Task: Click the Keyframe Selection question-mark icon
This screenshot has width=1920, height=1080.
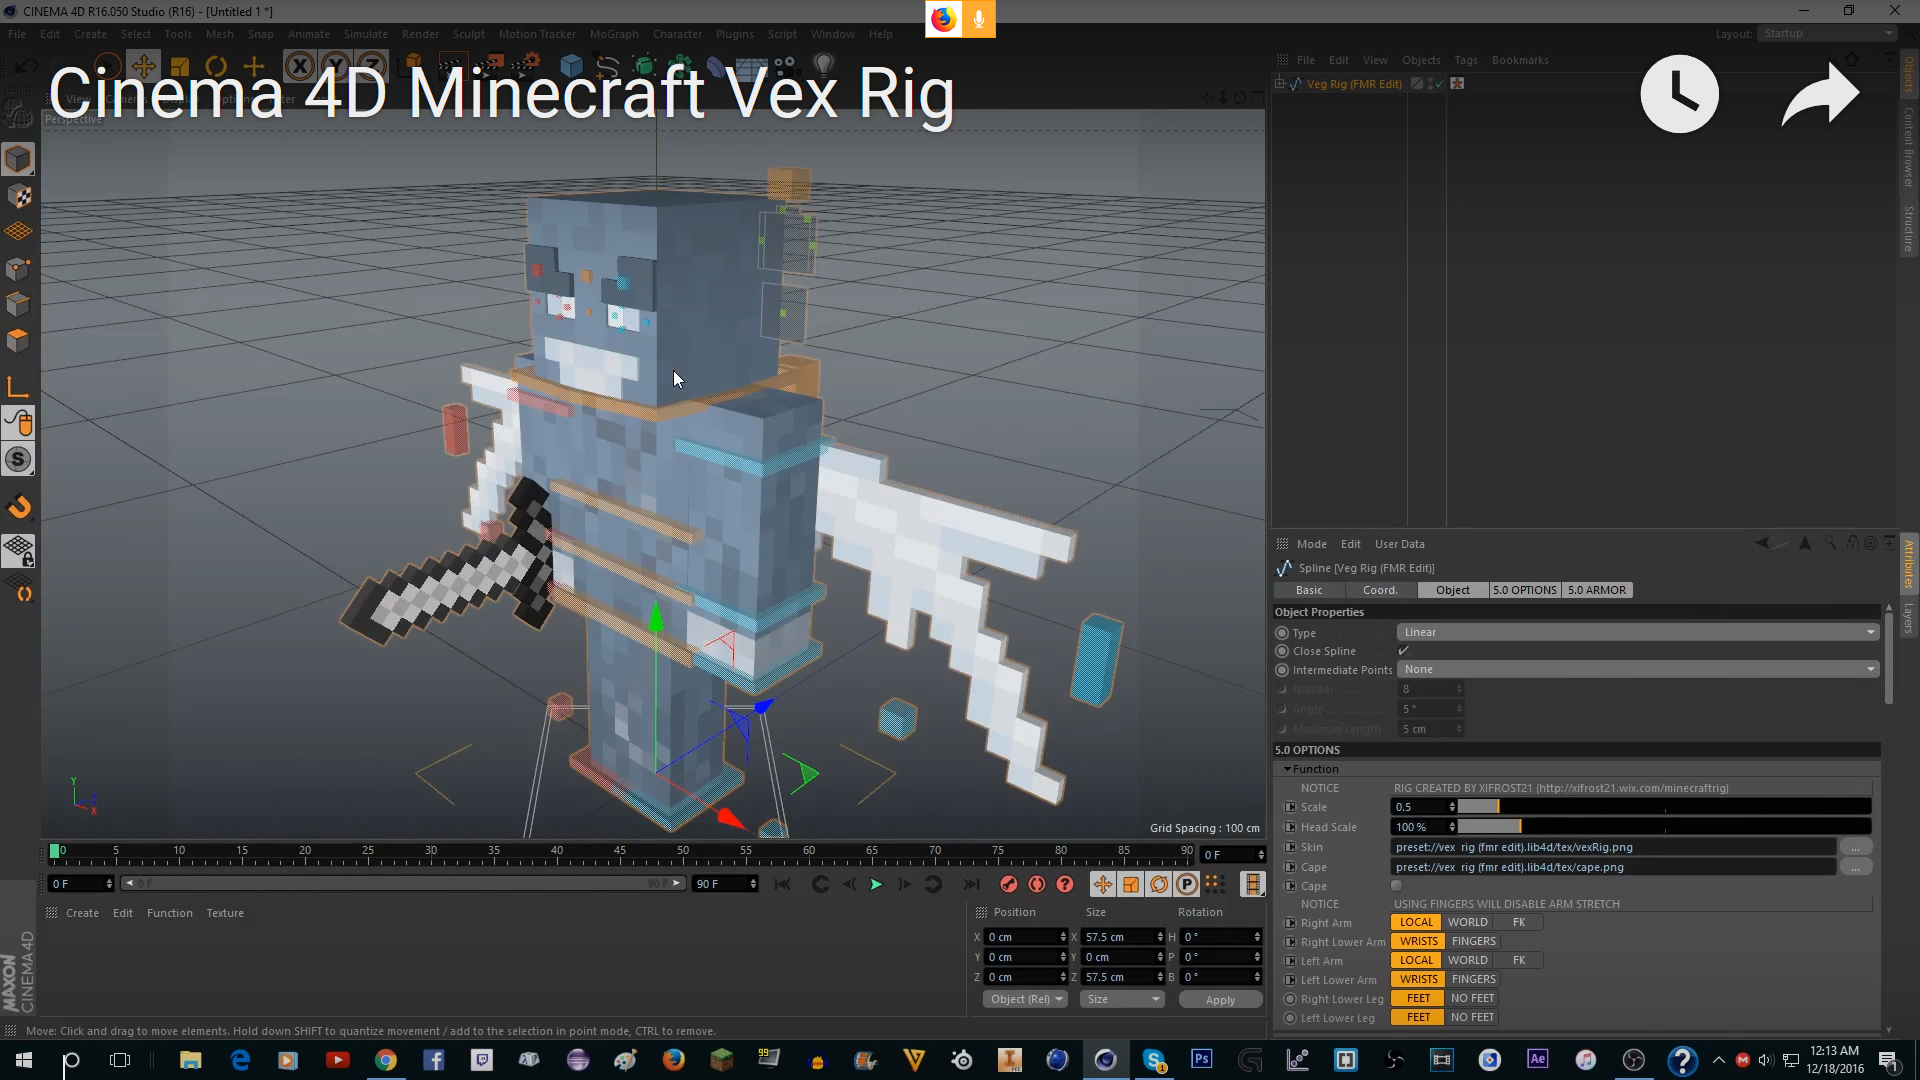Action: coord(1065,884)
